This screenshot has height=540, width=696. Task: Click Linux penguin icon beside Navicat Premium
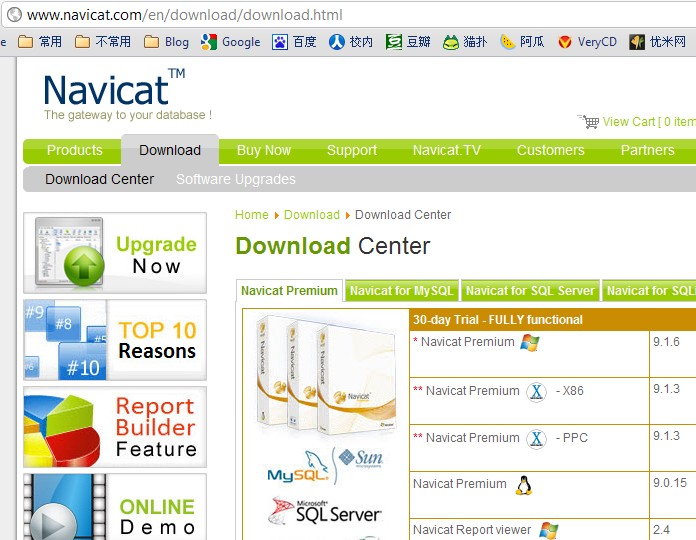point(524,485)
